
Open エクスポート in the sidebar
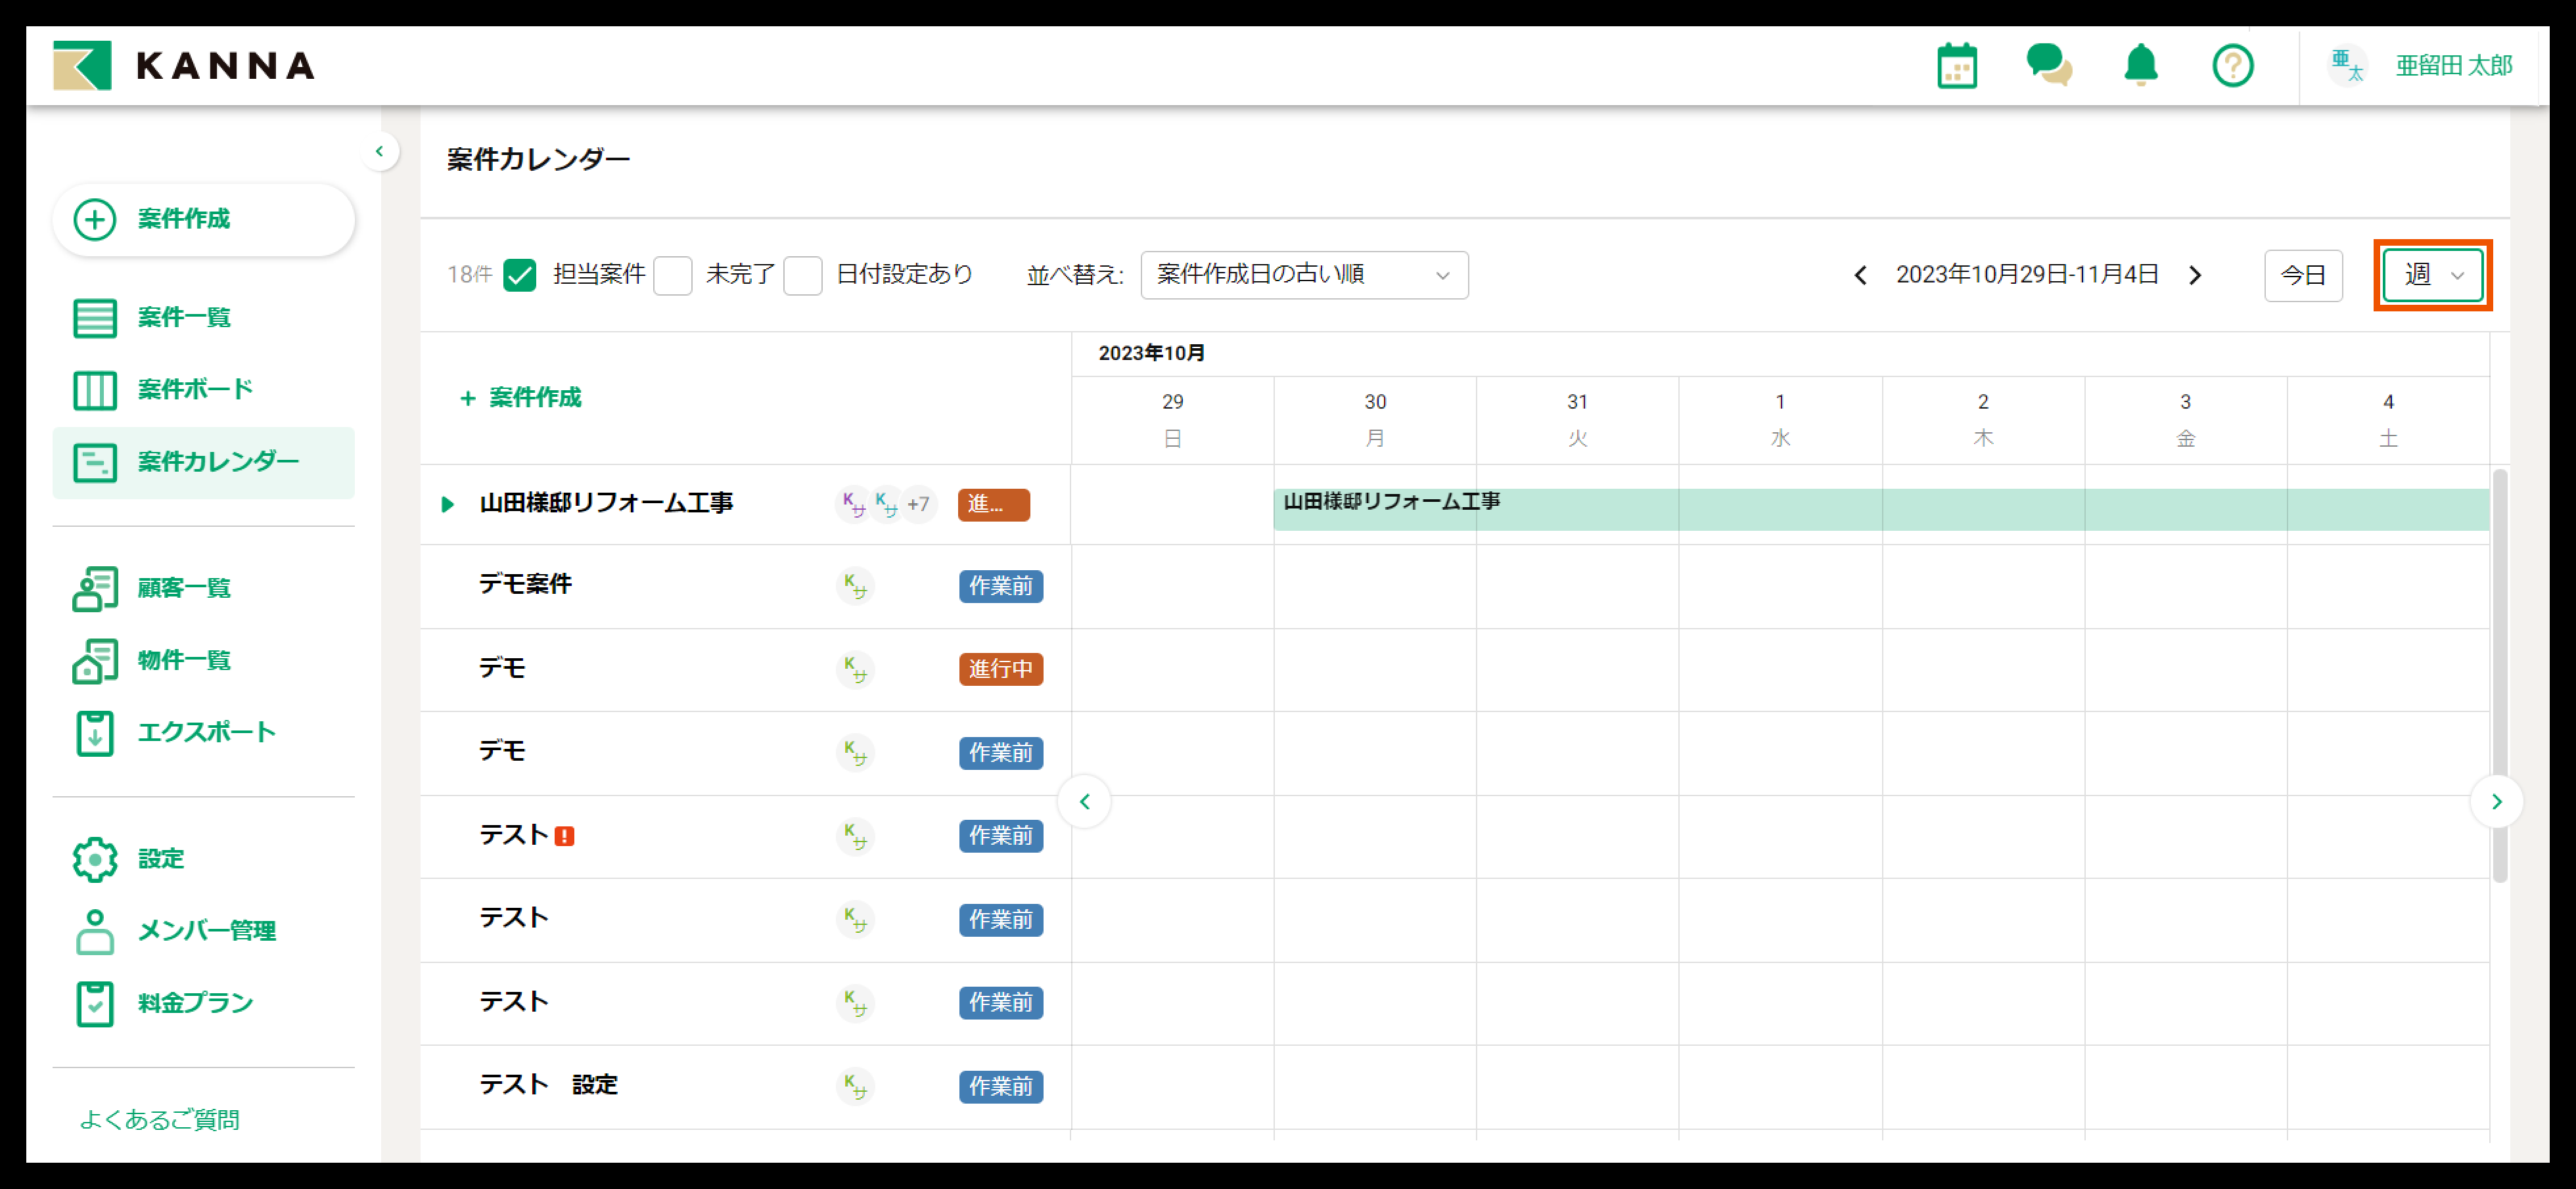pos(204,732)
